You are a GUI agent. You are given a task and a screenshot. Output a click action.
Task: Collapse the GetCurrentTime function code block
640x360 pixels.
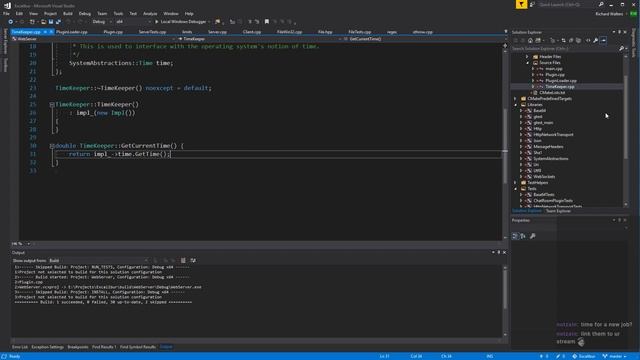tap(52, 146)
